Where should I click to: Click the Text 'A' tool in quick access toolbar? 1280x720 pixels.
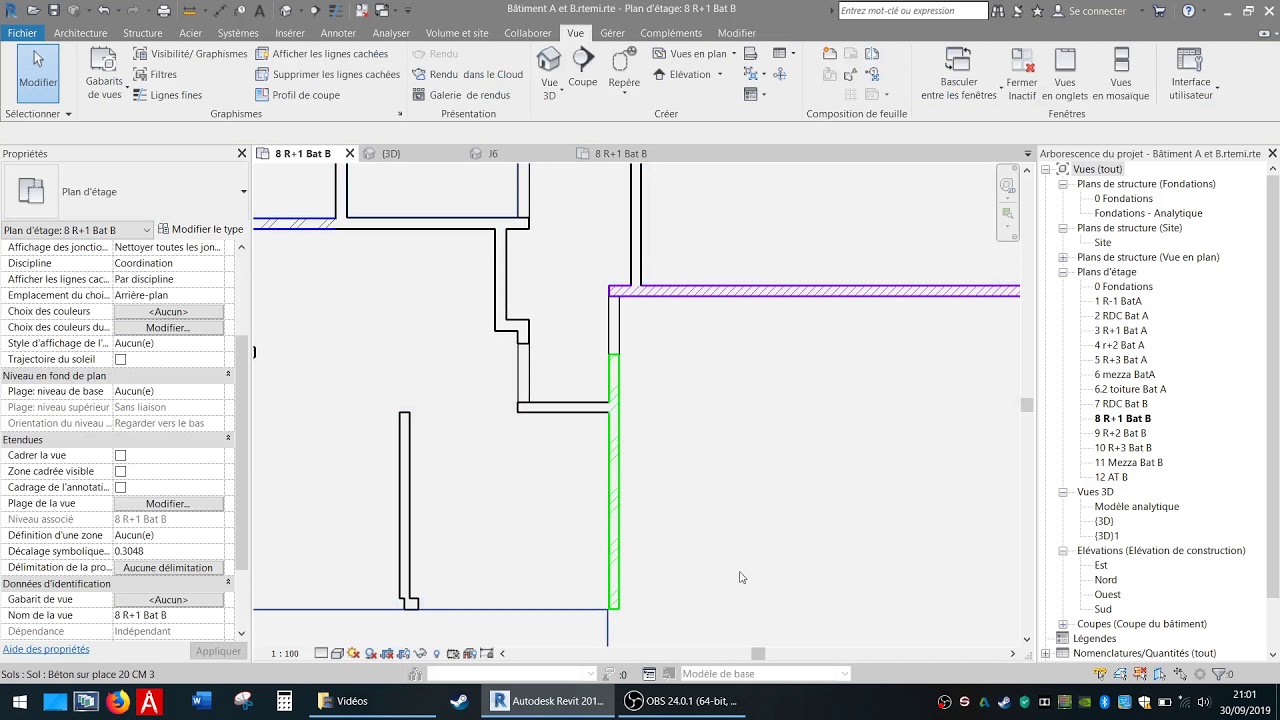point(260,11)
